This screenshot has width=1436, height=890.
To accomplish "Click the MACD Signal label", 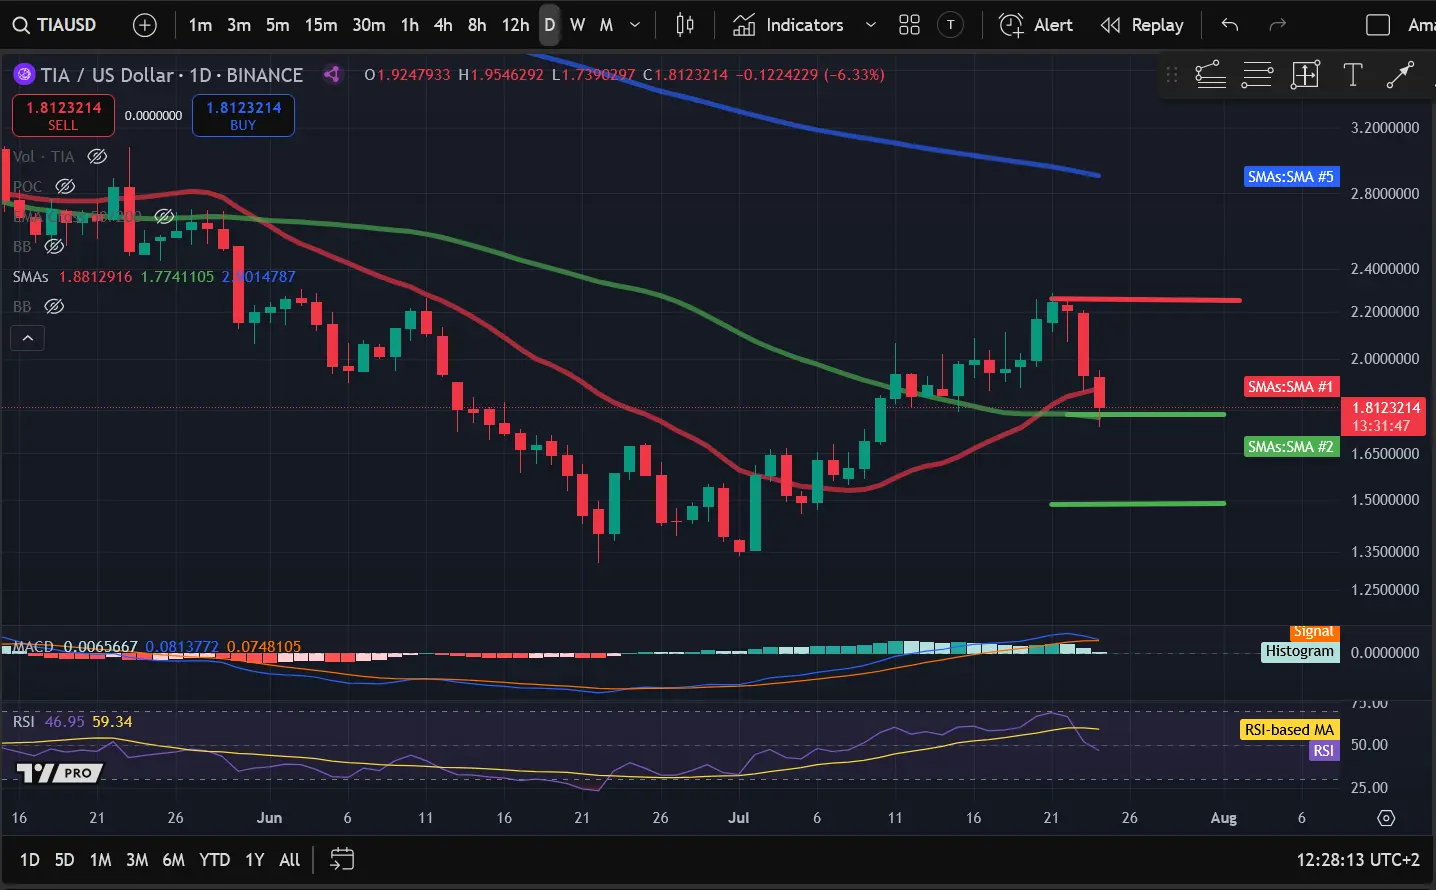I will (1314, 632).
